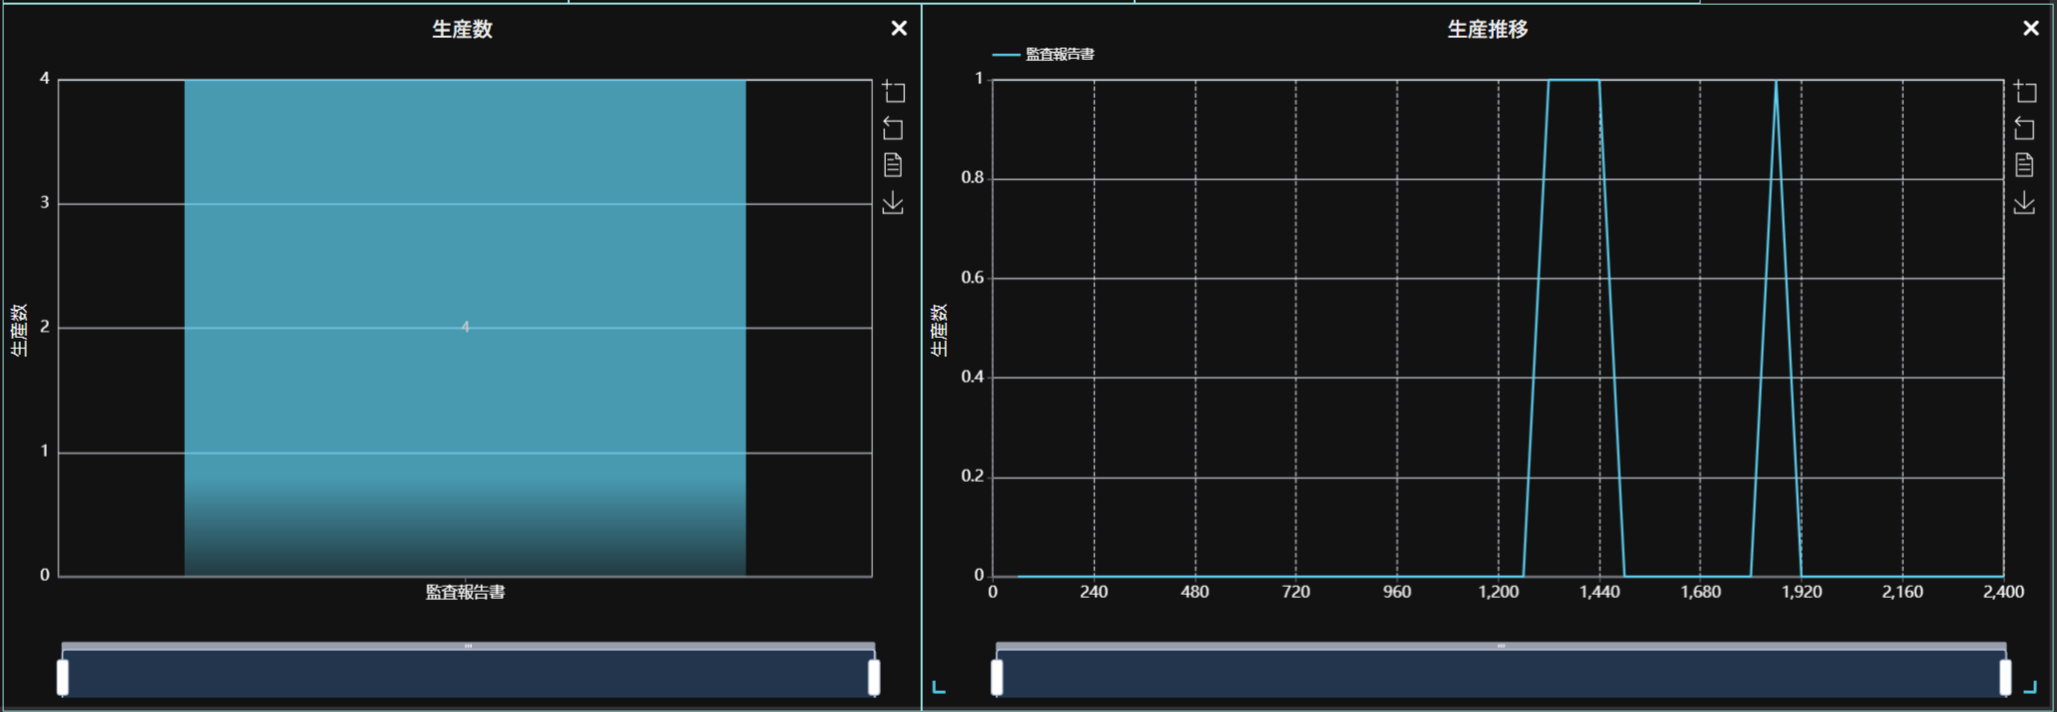The image size is (2057, 712).
Task: Click left handle of 生産推移 zoom slider
Action: [x=997, y=677]
